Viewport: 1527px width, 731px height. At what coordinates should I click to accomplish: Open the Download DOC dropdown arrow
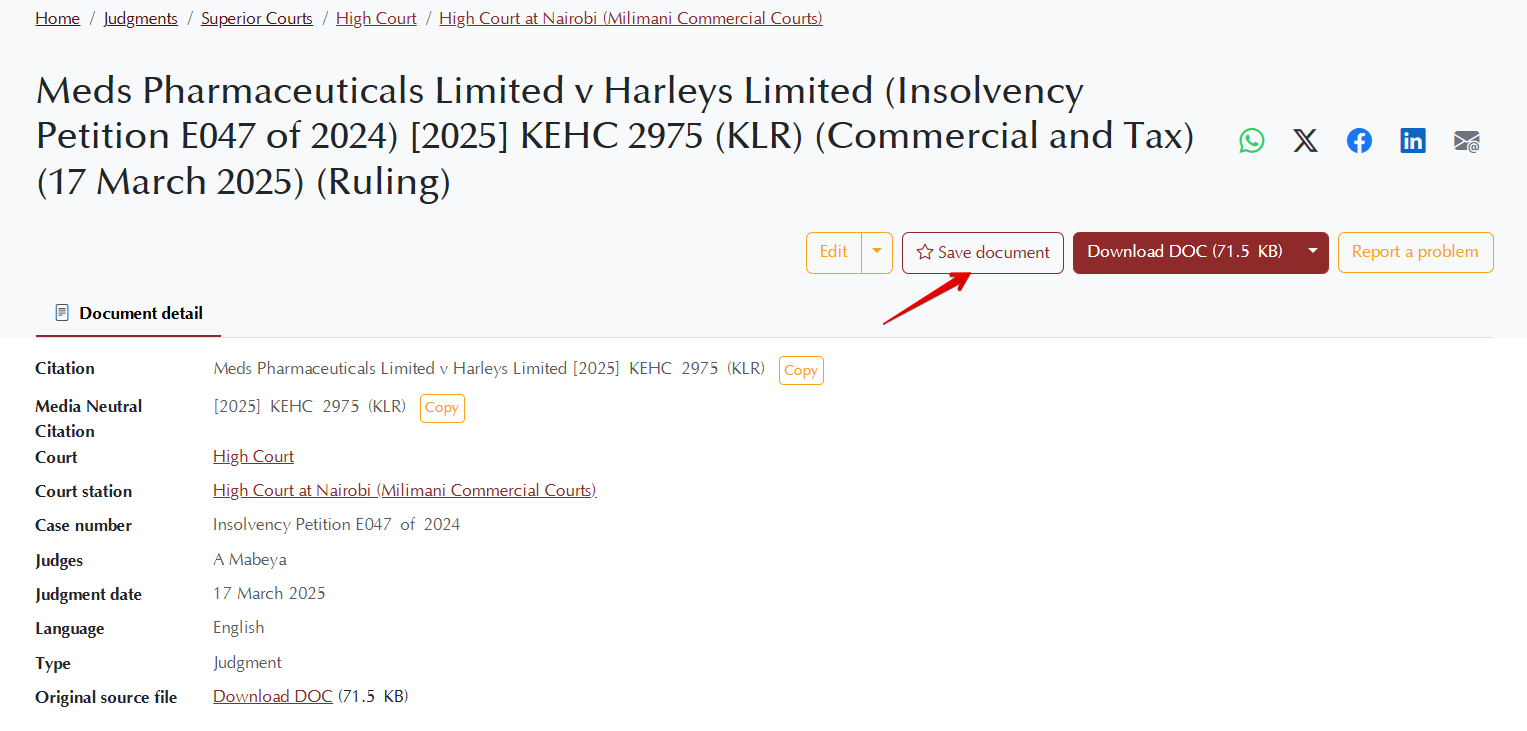pyautogui.click(x=1313, y=252)
